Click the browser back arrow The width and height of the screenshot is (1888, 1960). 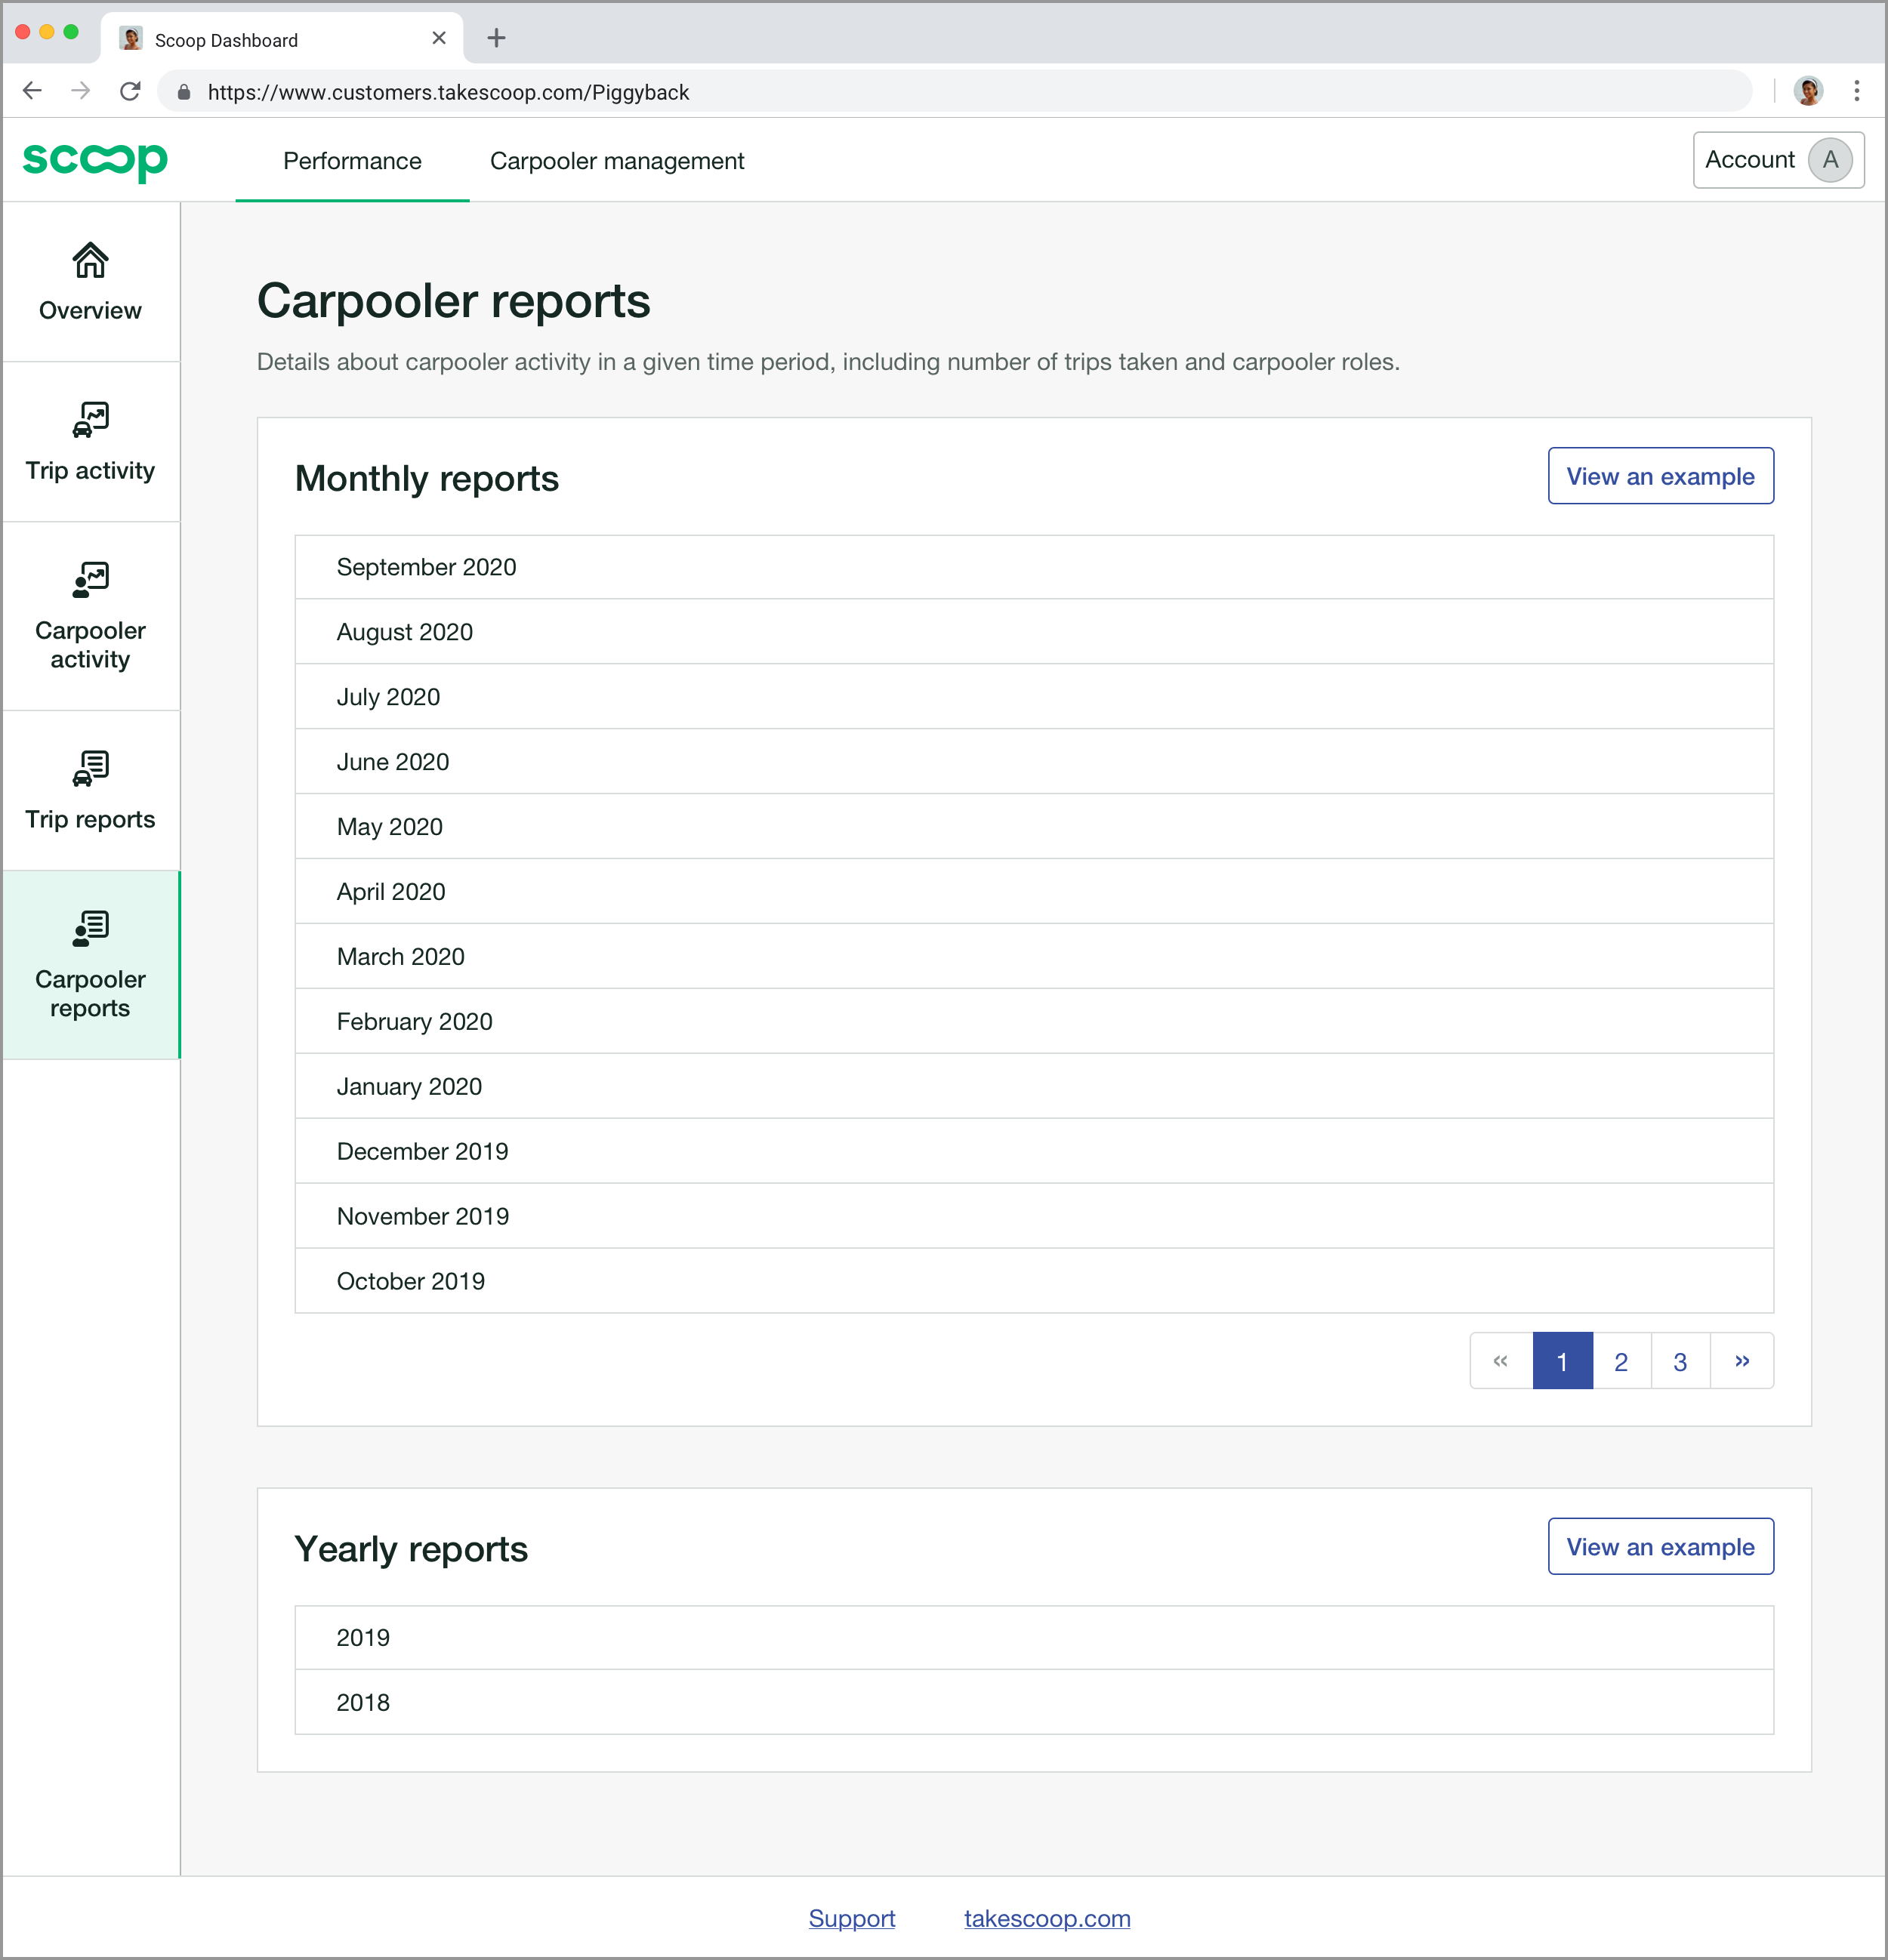point(32,92)
